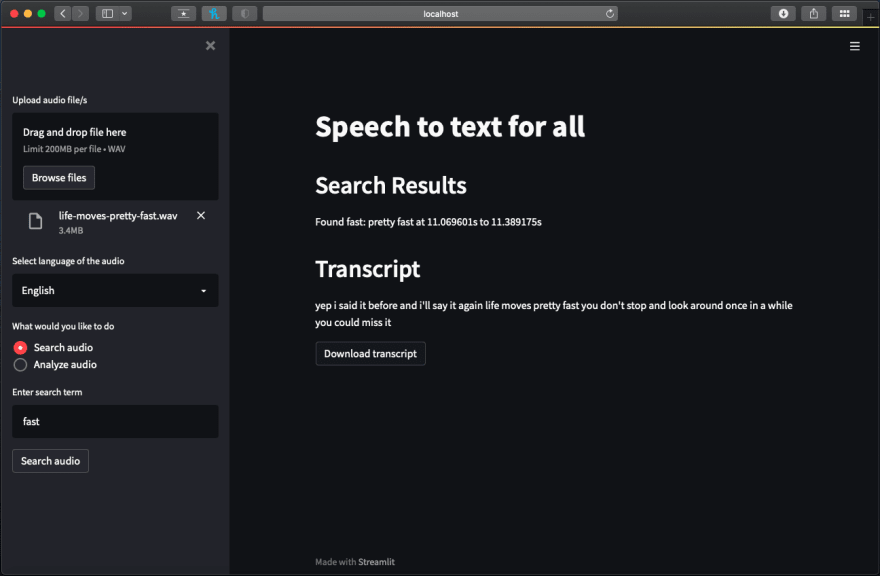Viewport: 880px width, 576px height.
Task: Show the Safari tab overview grid
Action: 844,13
